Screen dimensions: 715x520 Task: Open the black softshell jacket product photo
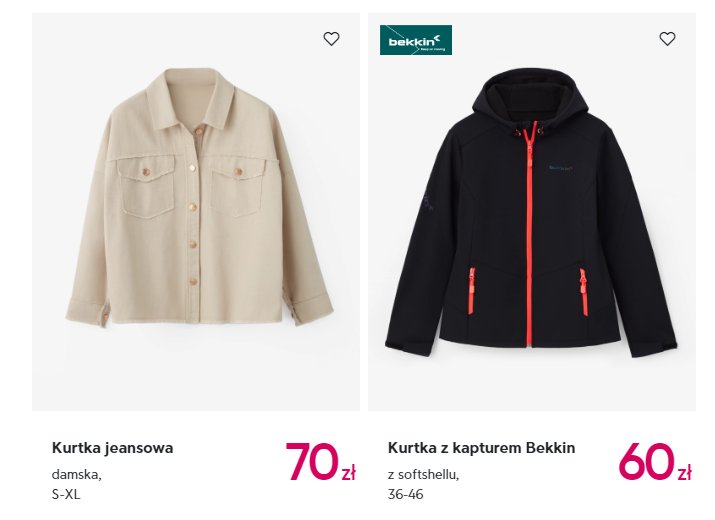[531, 212]
